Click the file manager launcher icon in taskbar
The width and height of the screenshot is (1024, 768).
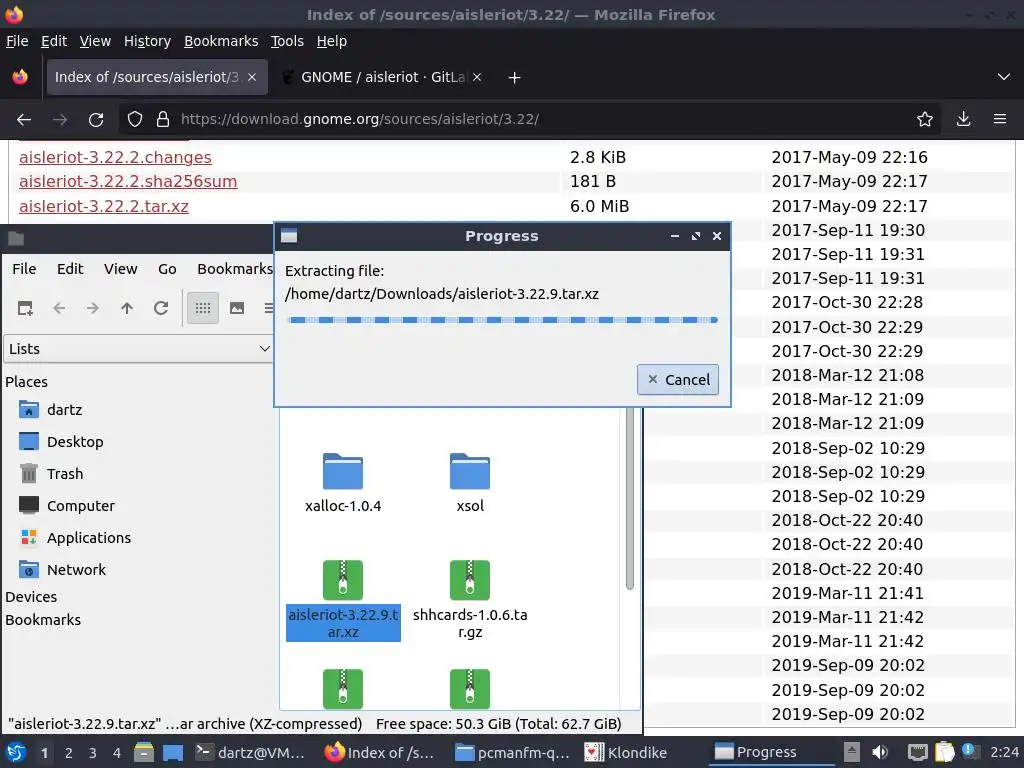click(144, 752)
